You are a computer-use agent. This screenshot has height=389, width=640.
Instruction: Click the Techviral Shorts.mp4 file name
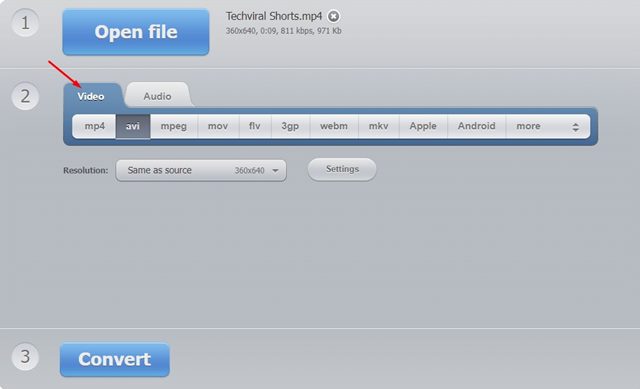coord(274,16)
